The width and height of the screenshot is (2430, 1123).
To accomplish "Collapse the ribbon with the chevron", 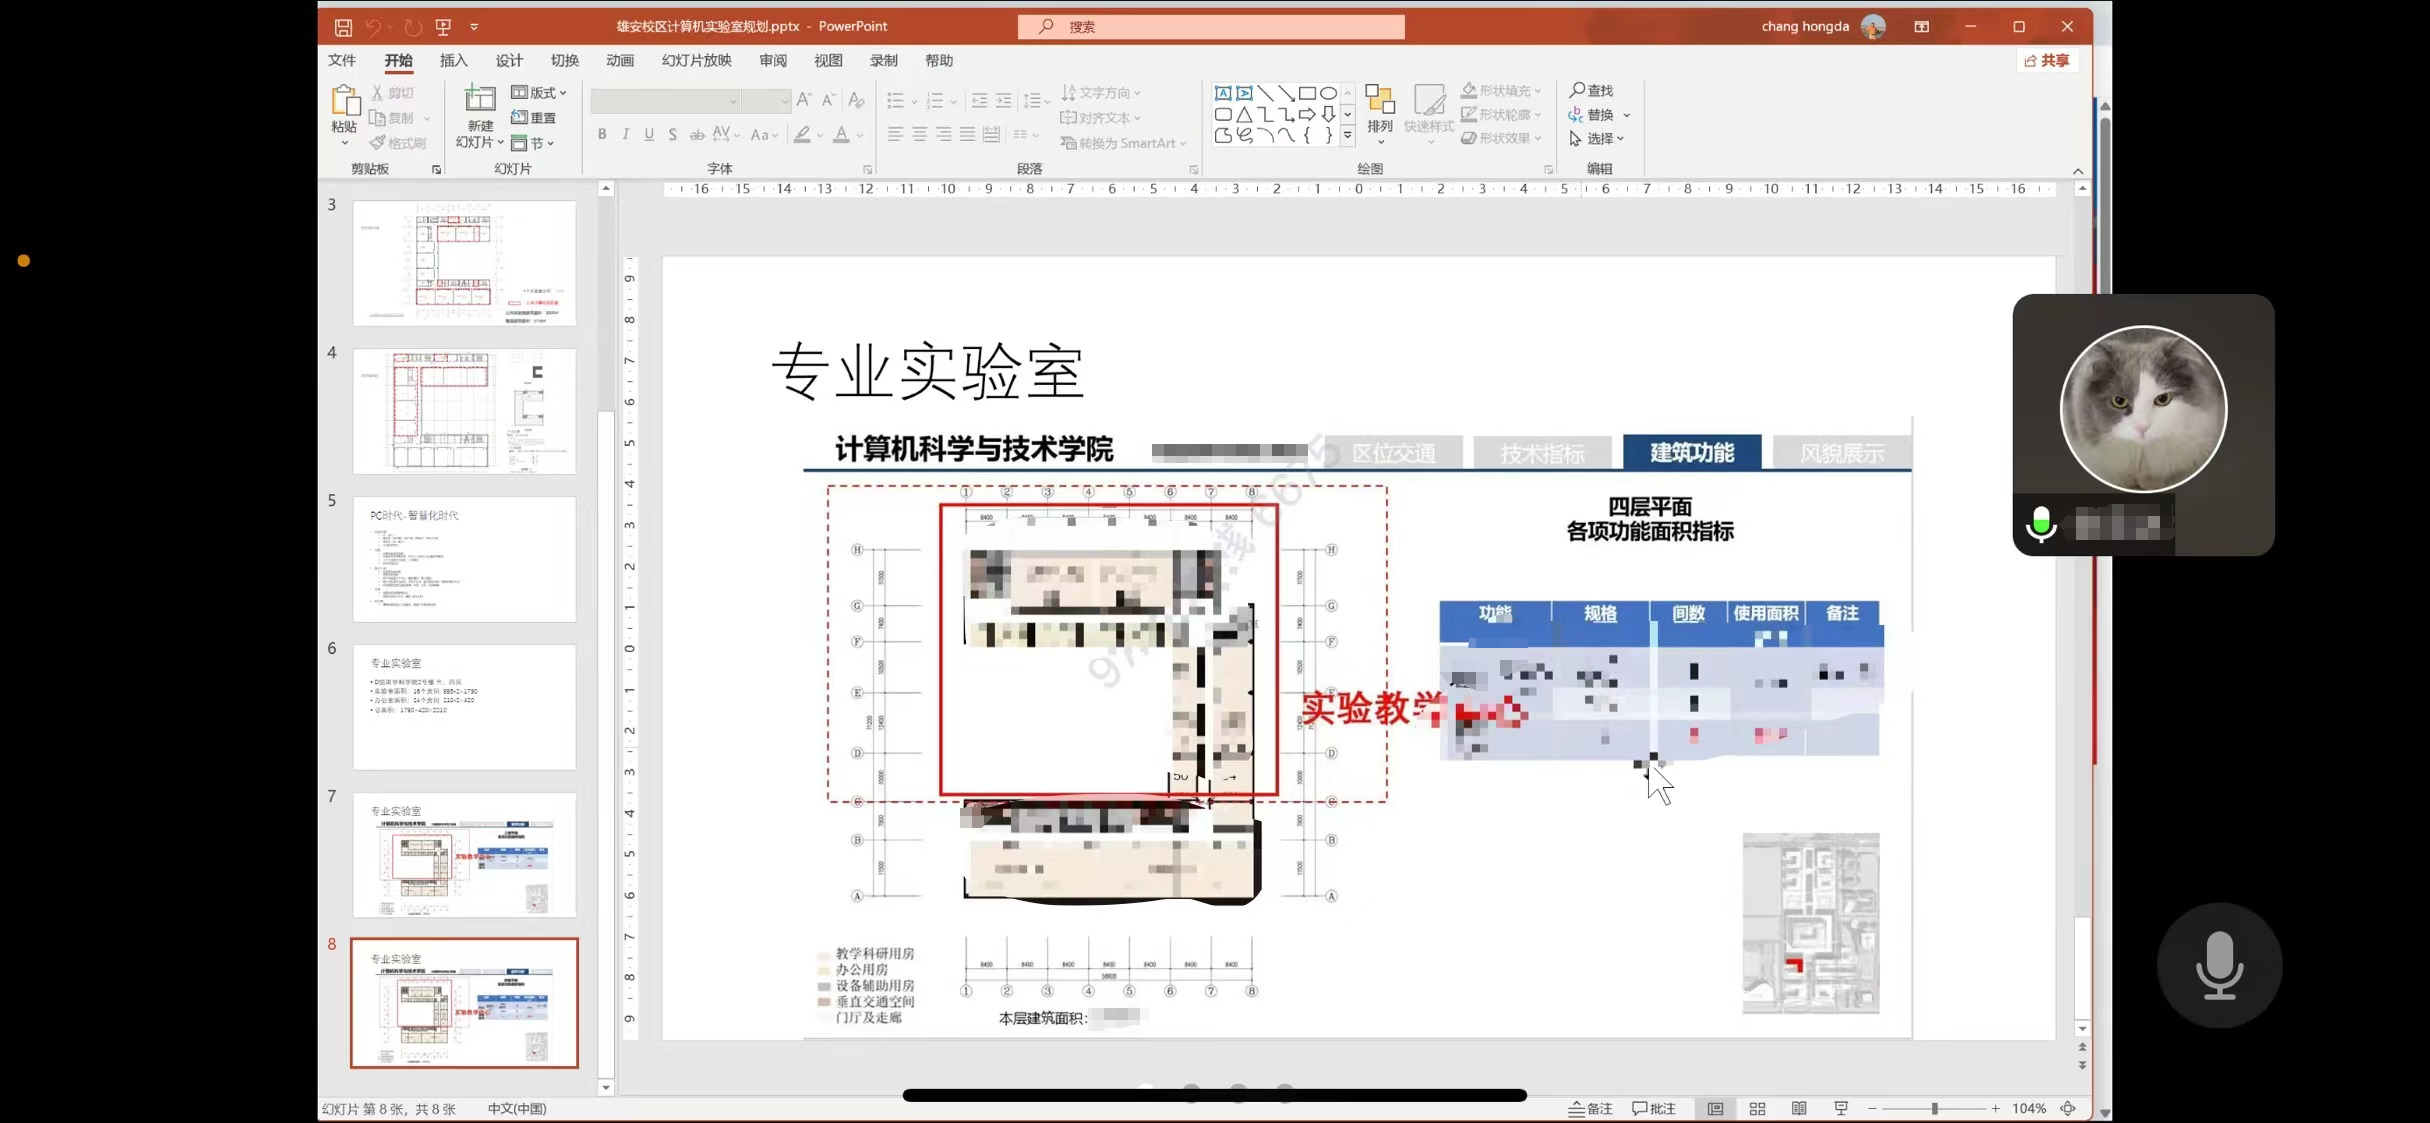I will pos(2078,171).
